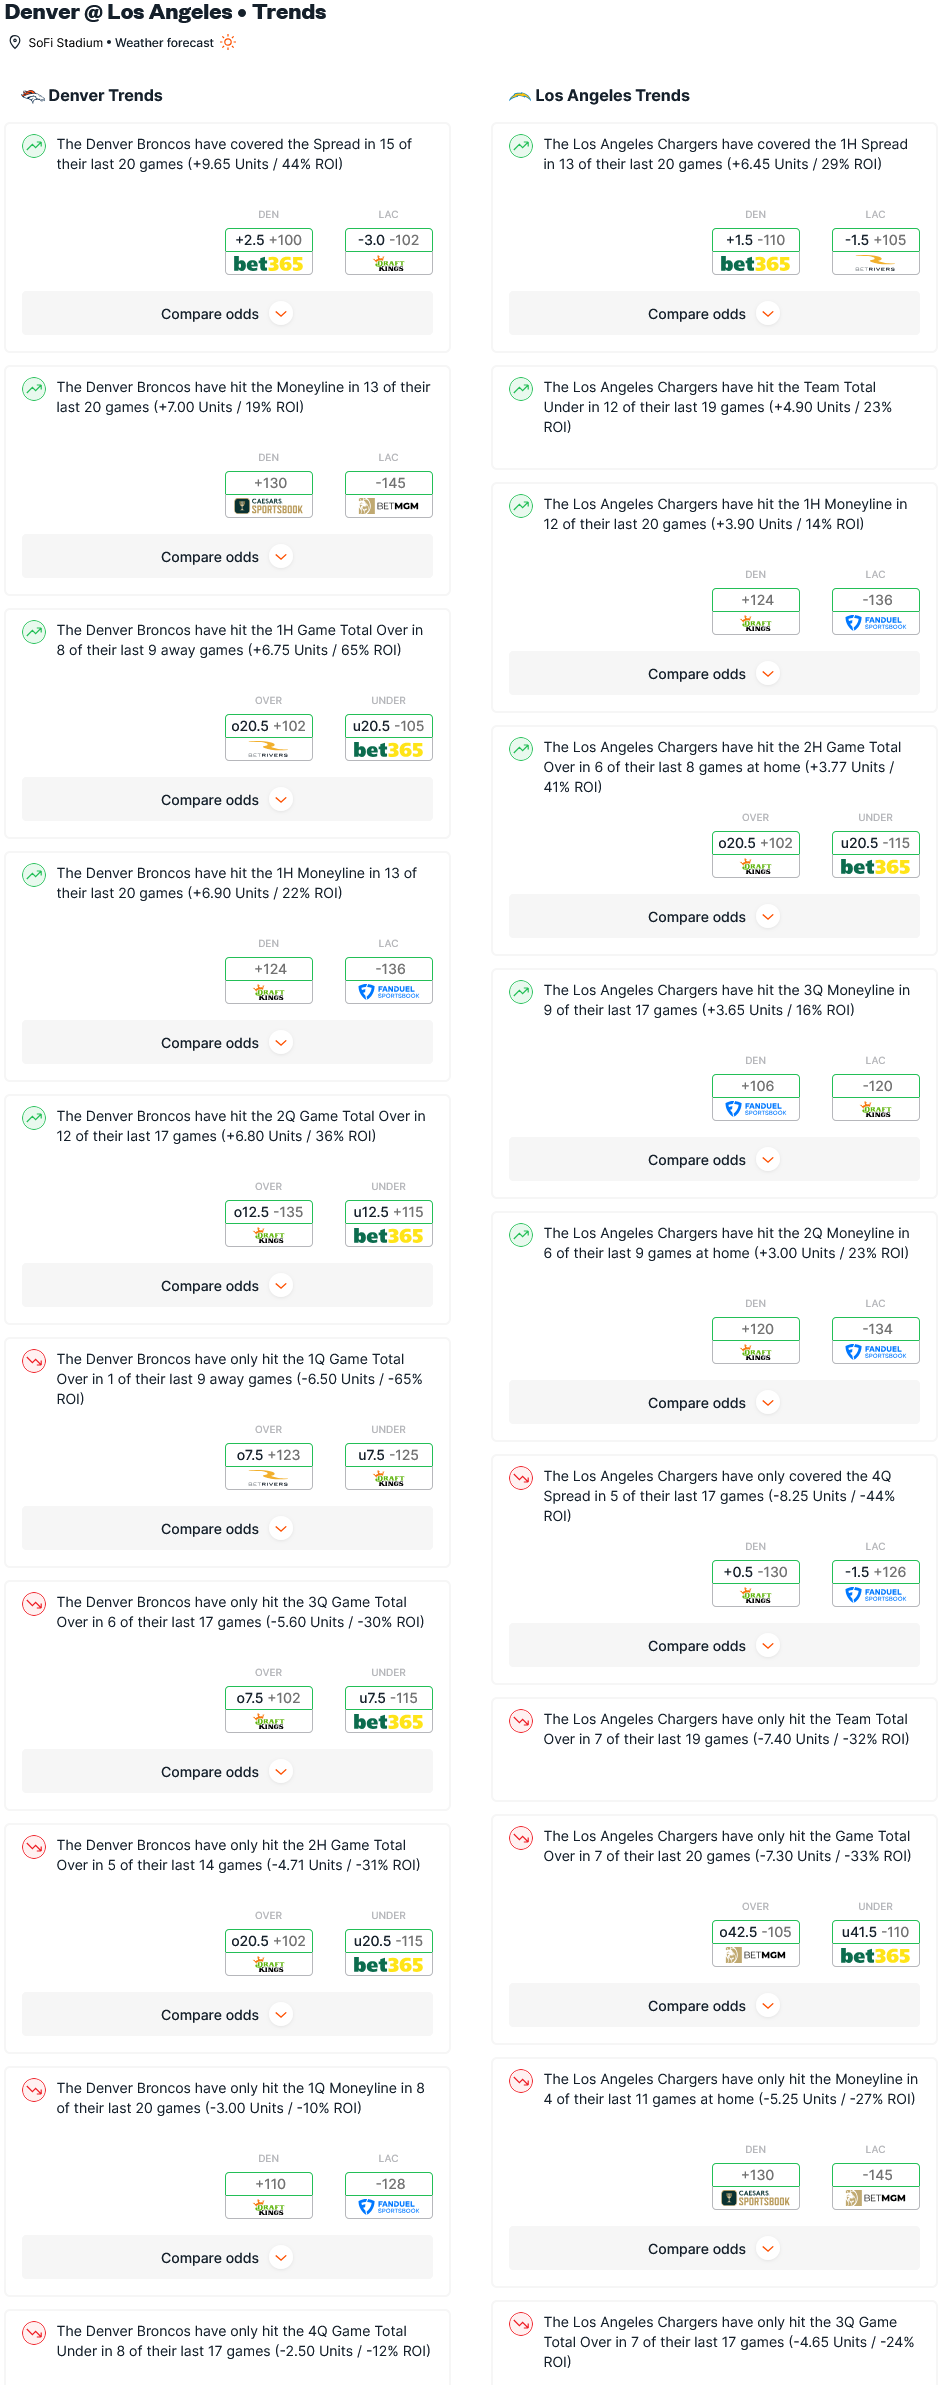This screenshot has width=940, height=2385.
Task: Click the Denver Broncos logo icon
Action: [x=33, y=96]
